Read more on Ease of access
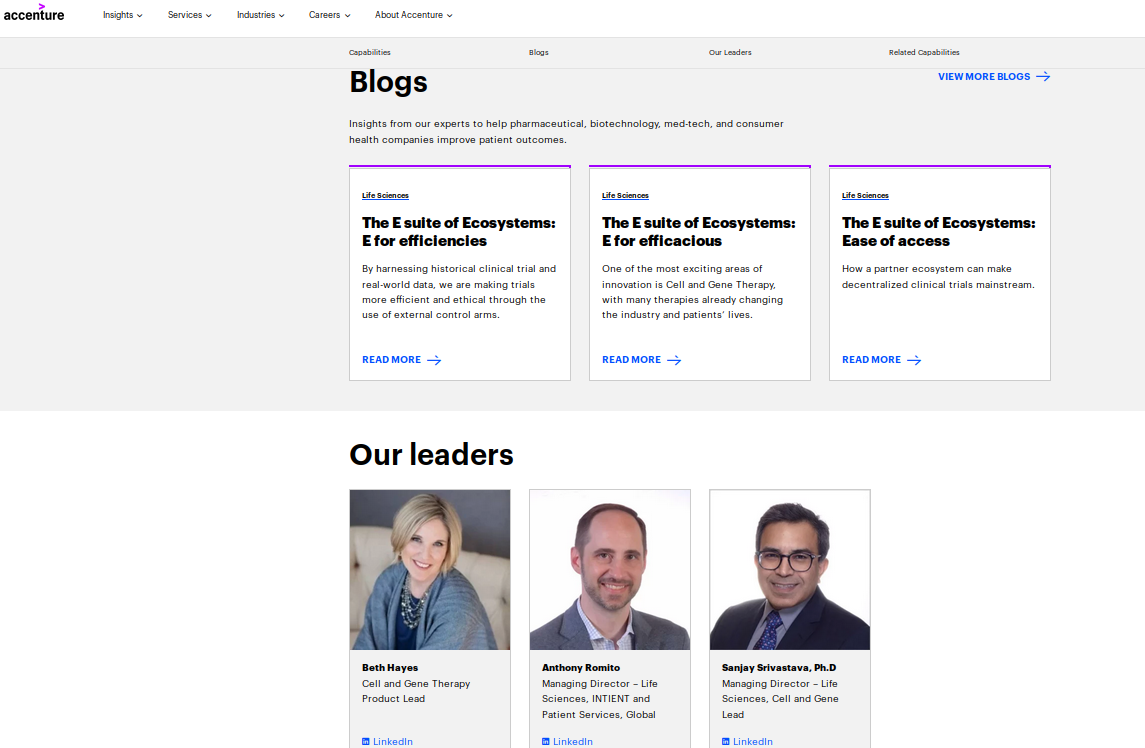 coord(881,360)
